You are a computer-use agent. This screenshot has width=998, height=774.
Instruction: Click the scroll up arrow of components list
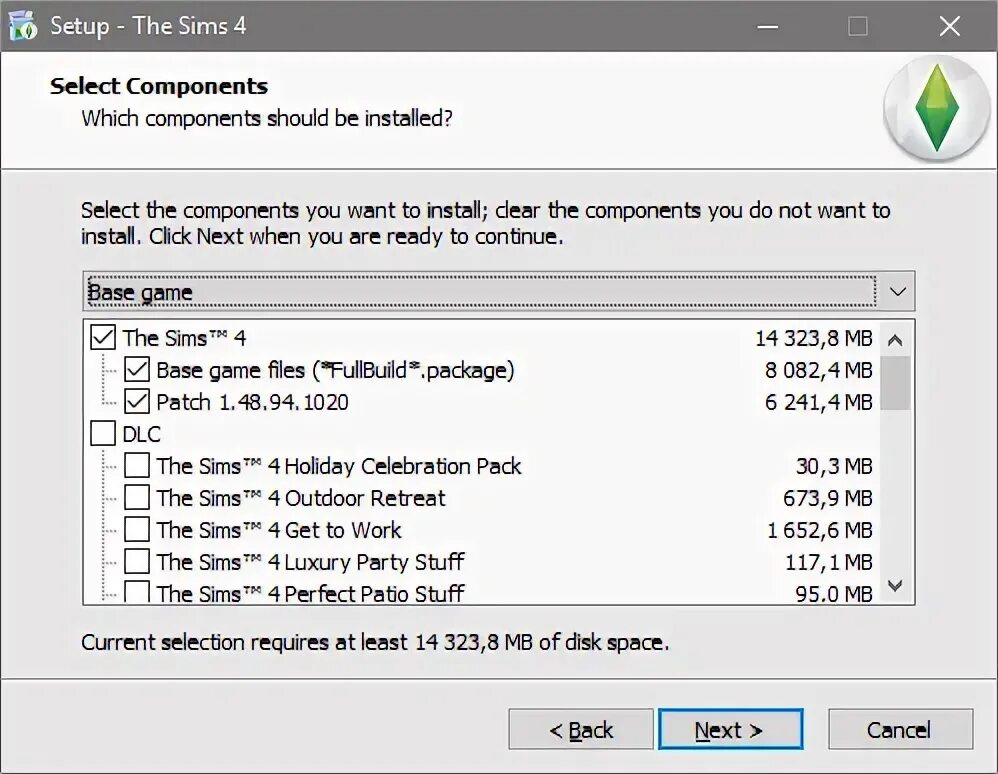click(x=895, y=340)
